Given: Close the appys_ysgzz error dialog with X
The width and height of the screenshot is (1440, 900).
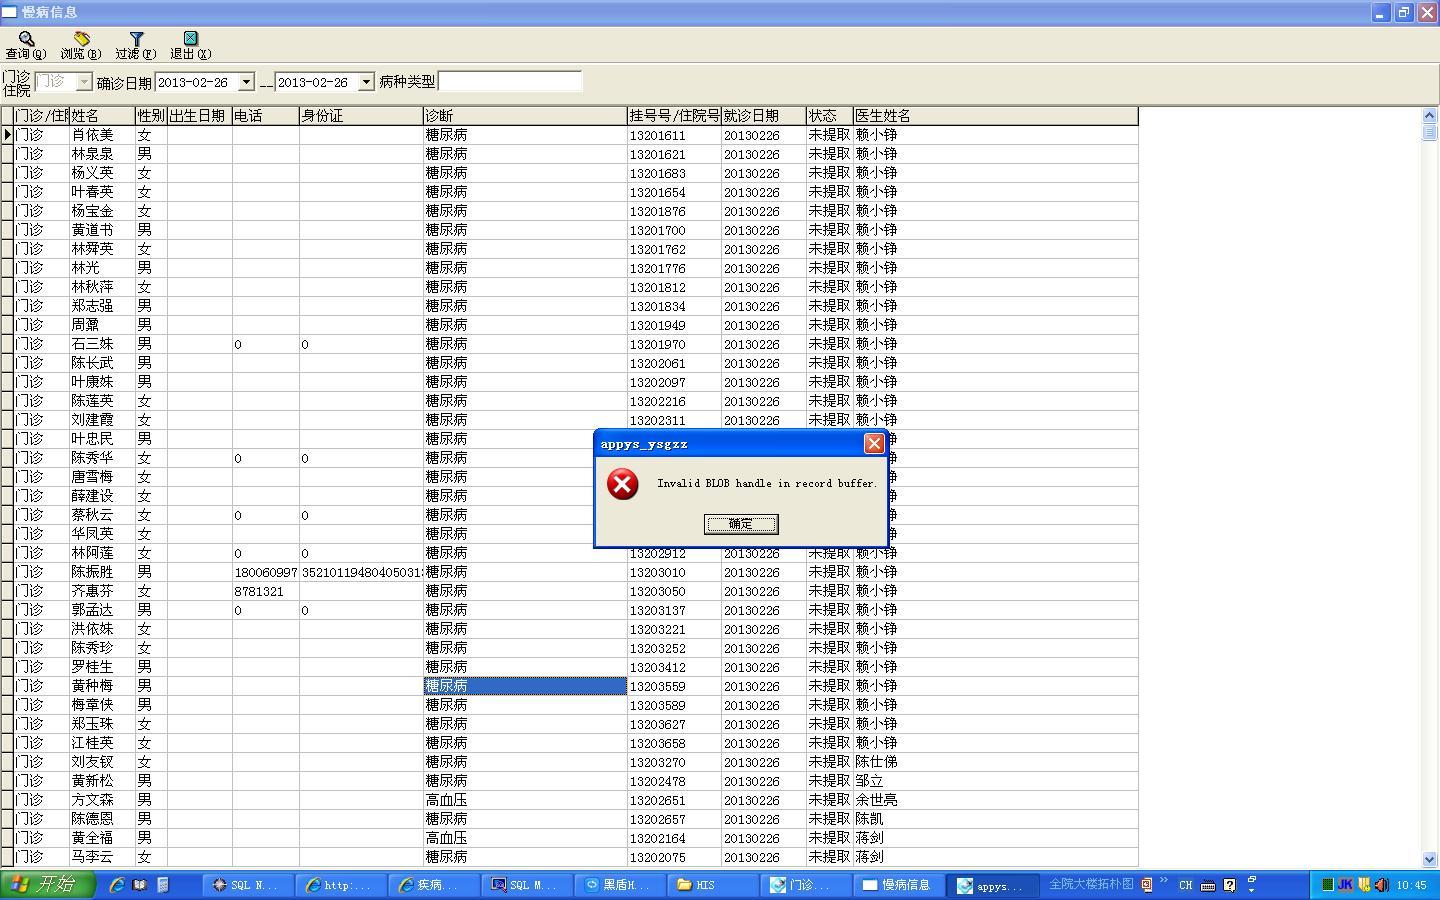Looking at the screenshot, I should coord(874,443).
